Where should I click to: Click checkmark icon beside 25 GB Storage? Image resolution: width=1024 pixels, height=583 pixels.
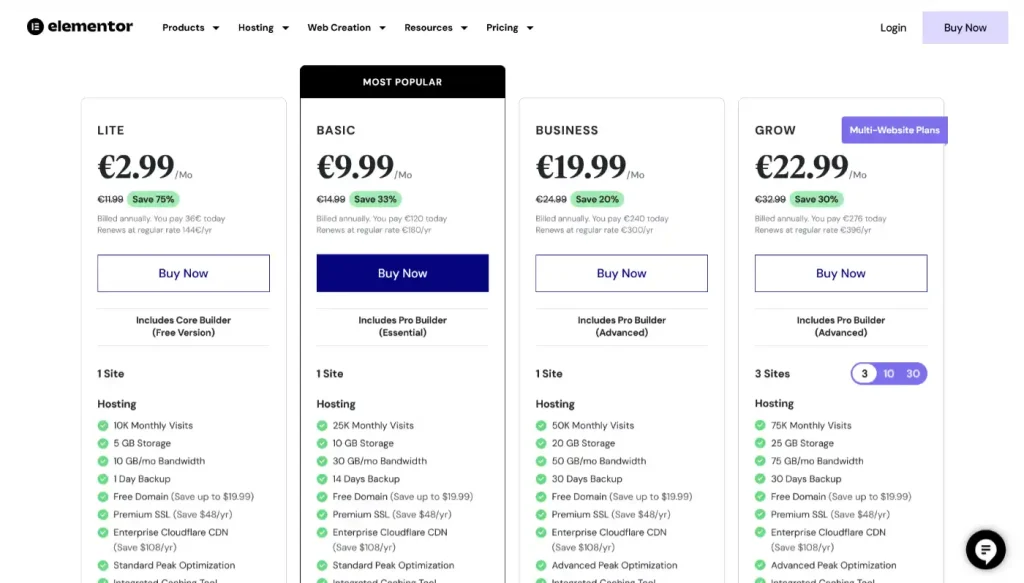click(760, 443)
